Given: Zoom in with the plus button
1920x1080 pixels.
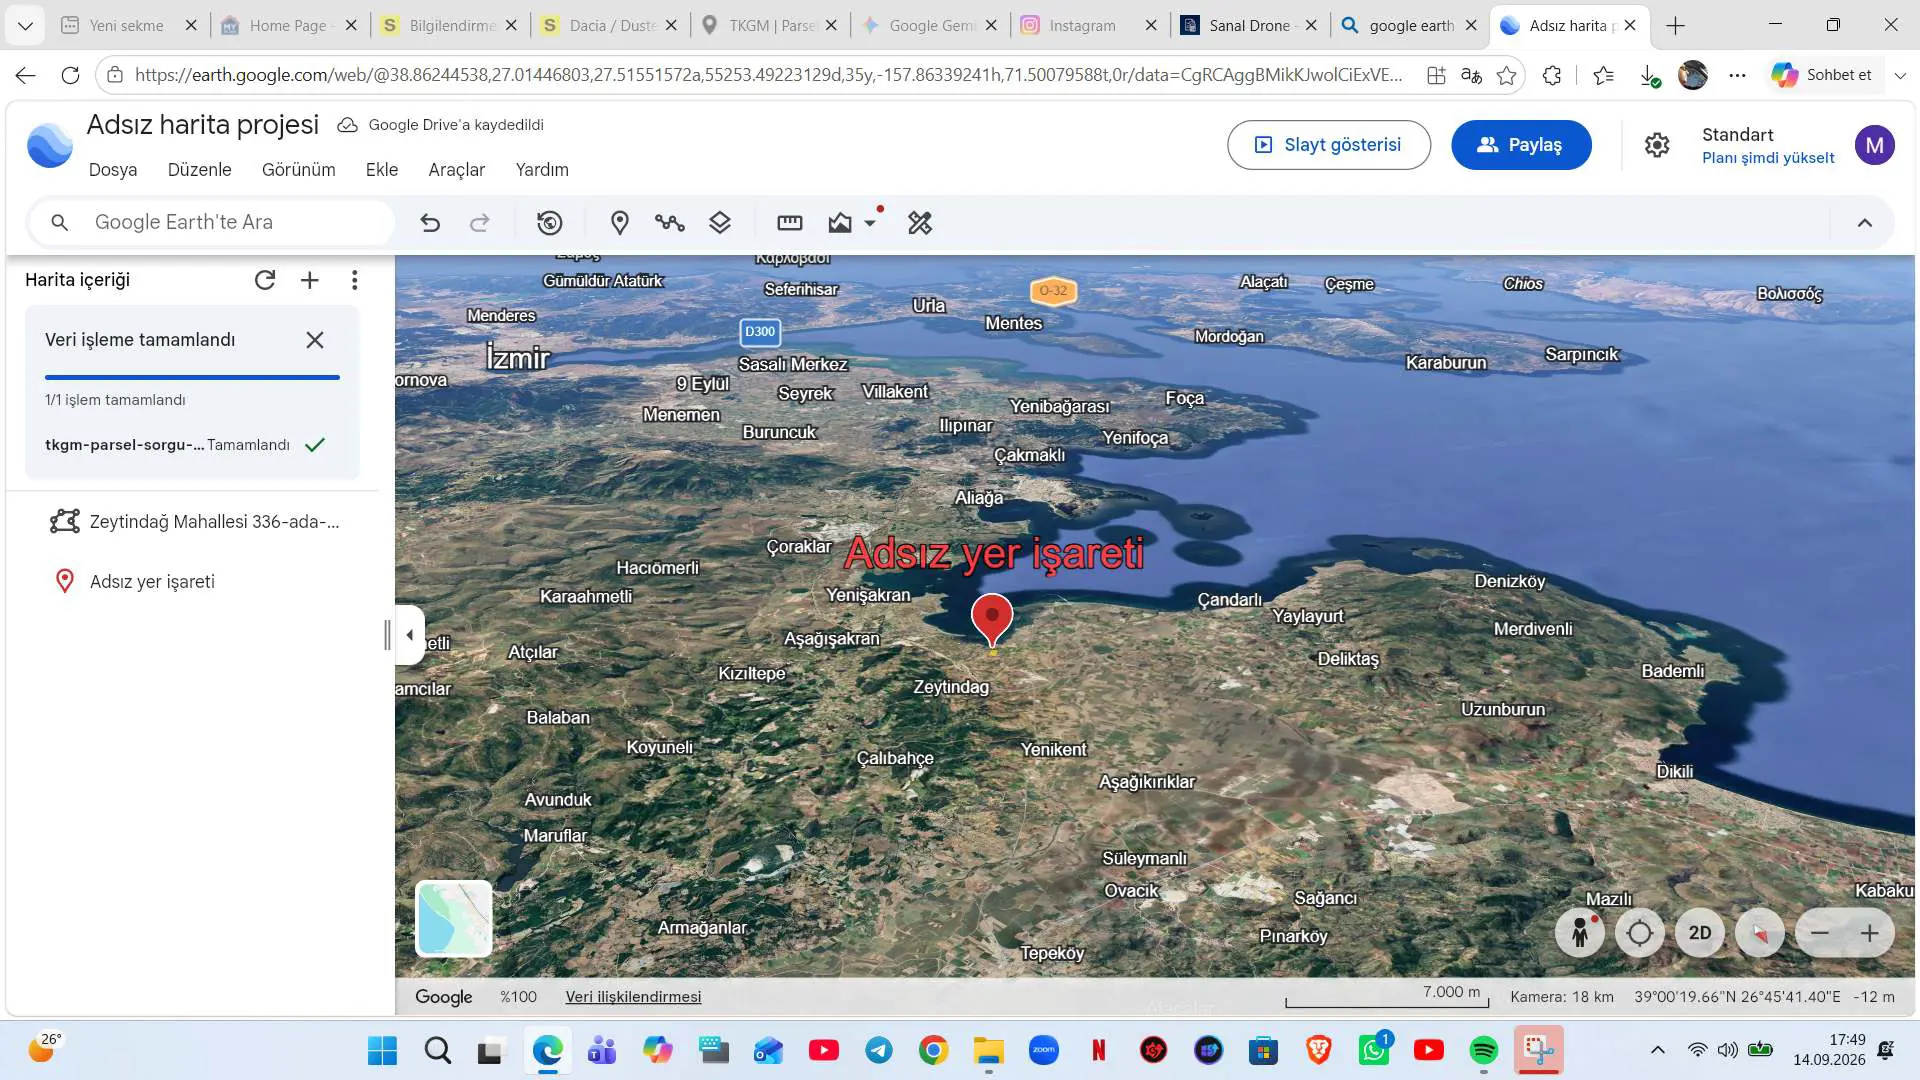Looking at the screenshot, I should (x=1870, y=933).
